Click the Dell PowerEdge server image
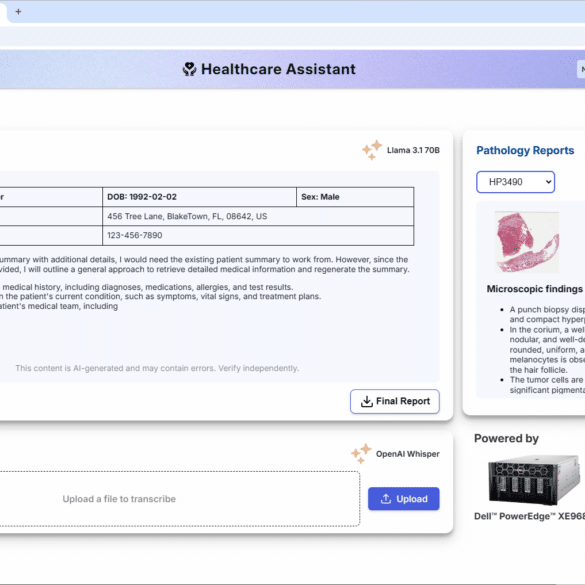Viewport: 585px width, 585px height. tap(534, 479)
